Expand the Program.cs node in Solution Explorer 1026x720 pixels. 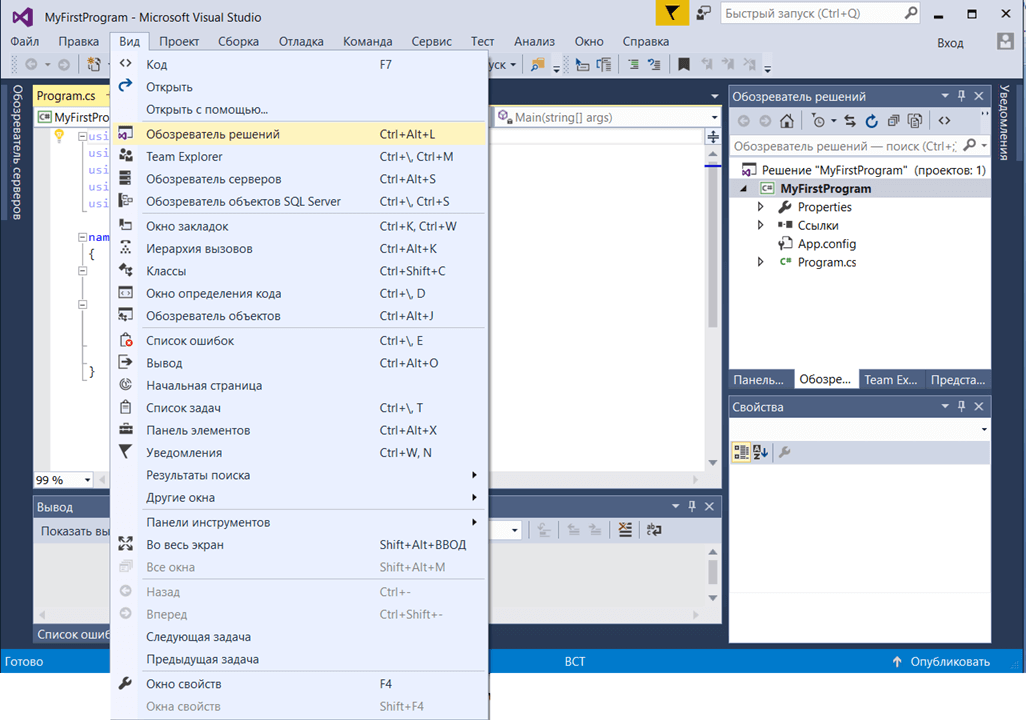click(x=760, y=262)
